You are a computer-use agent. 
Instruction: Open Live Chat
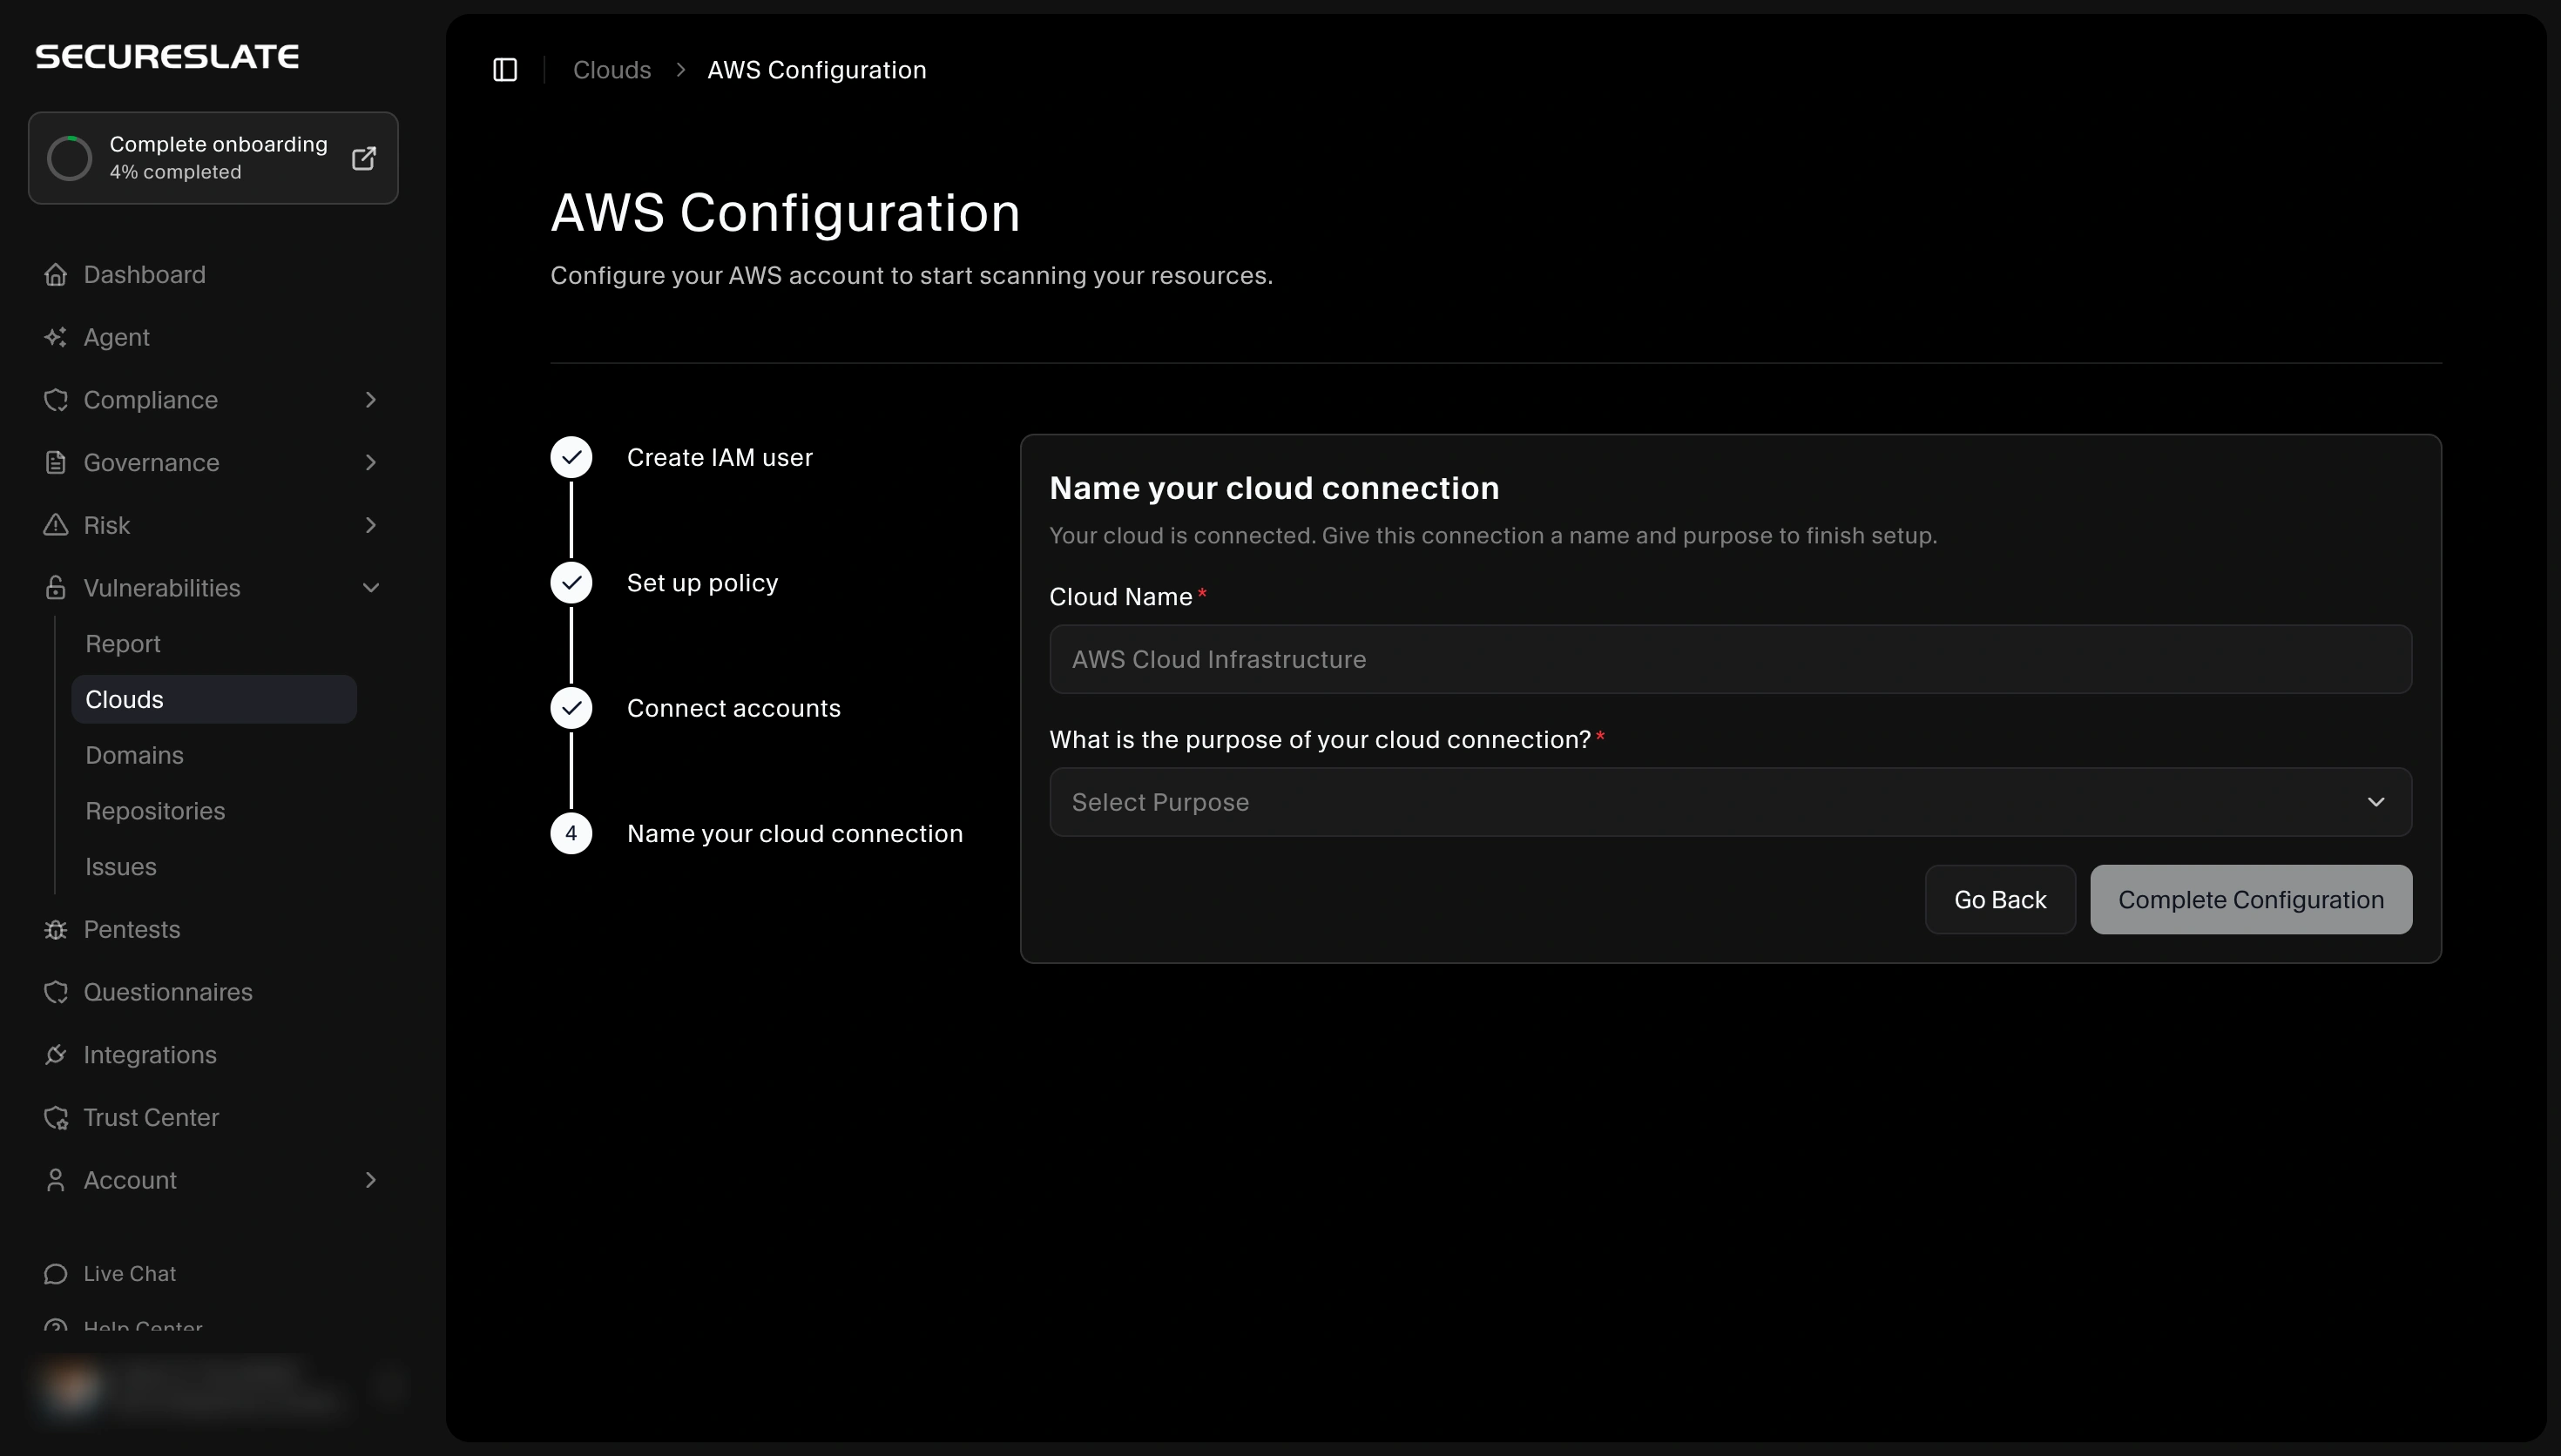pos(130,1274)
